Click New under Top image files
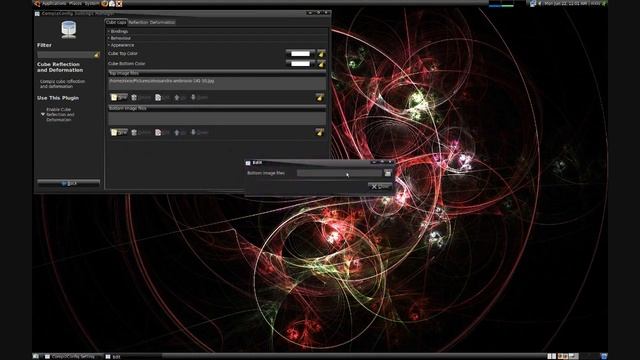This screenshot has width=640, height=360. pos(119,98)
